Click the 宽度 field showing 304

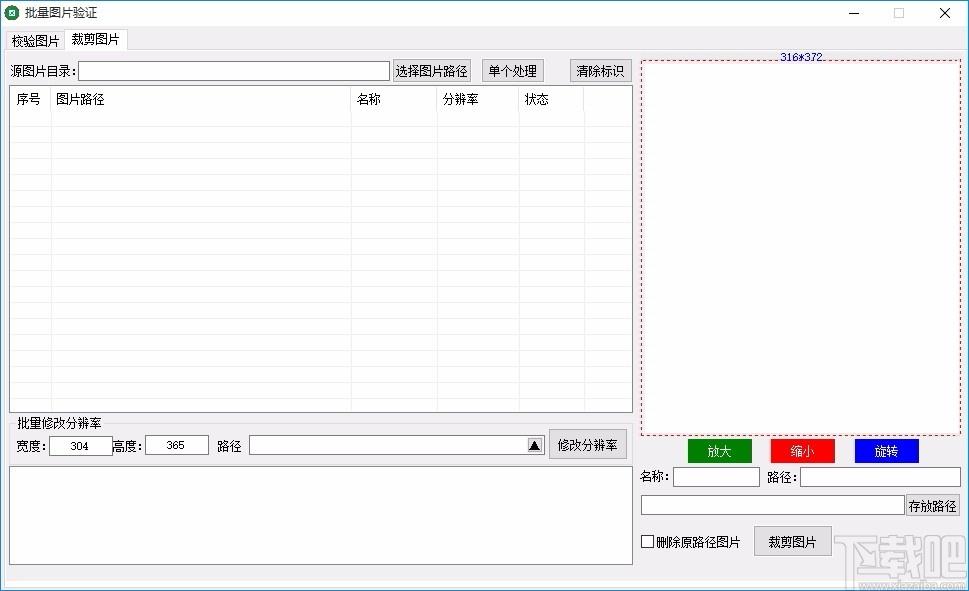(x=80, y=446)
